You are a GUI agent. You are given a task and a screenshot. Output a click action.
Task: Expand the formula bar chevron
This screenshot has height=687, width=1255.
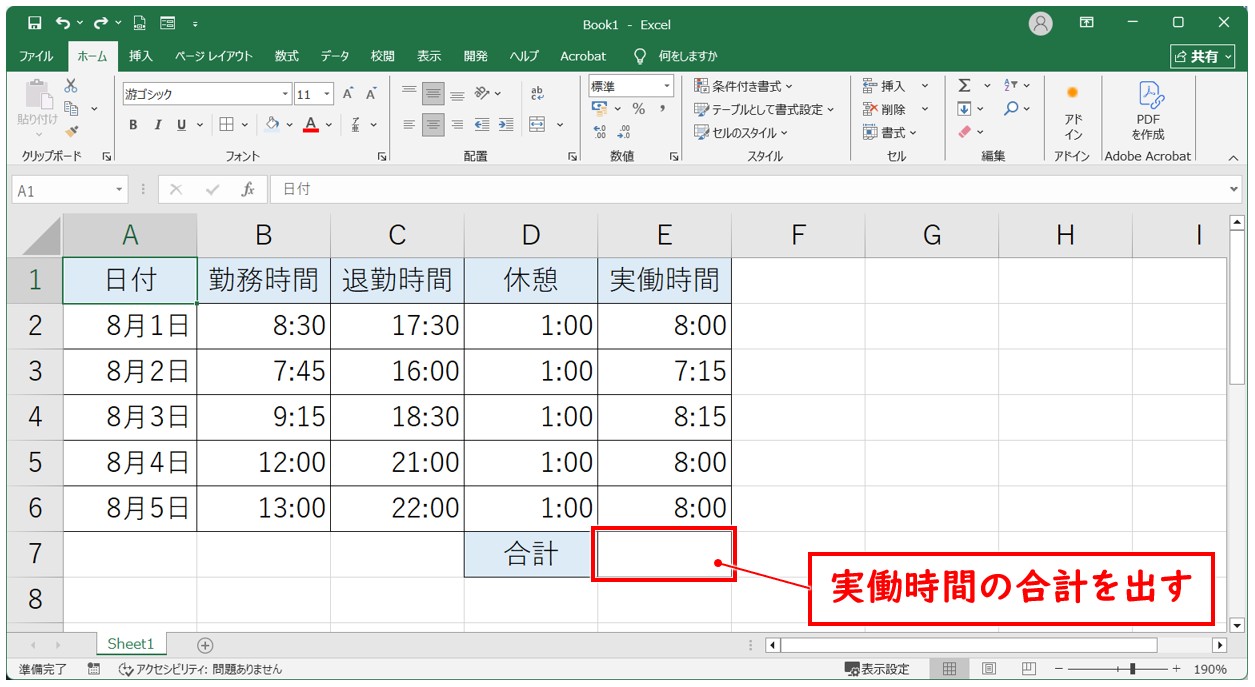pos(1233,189)
